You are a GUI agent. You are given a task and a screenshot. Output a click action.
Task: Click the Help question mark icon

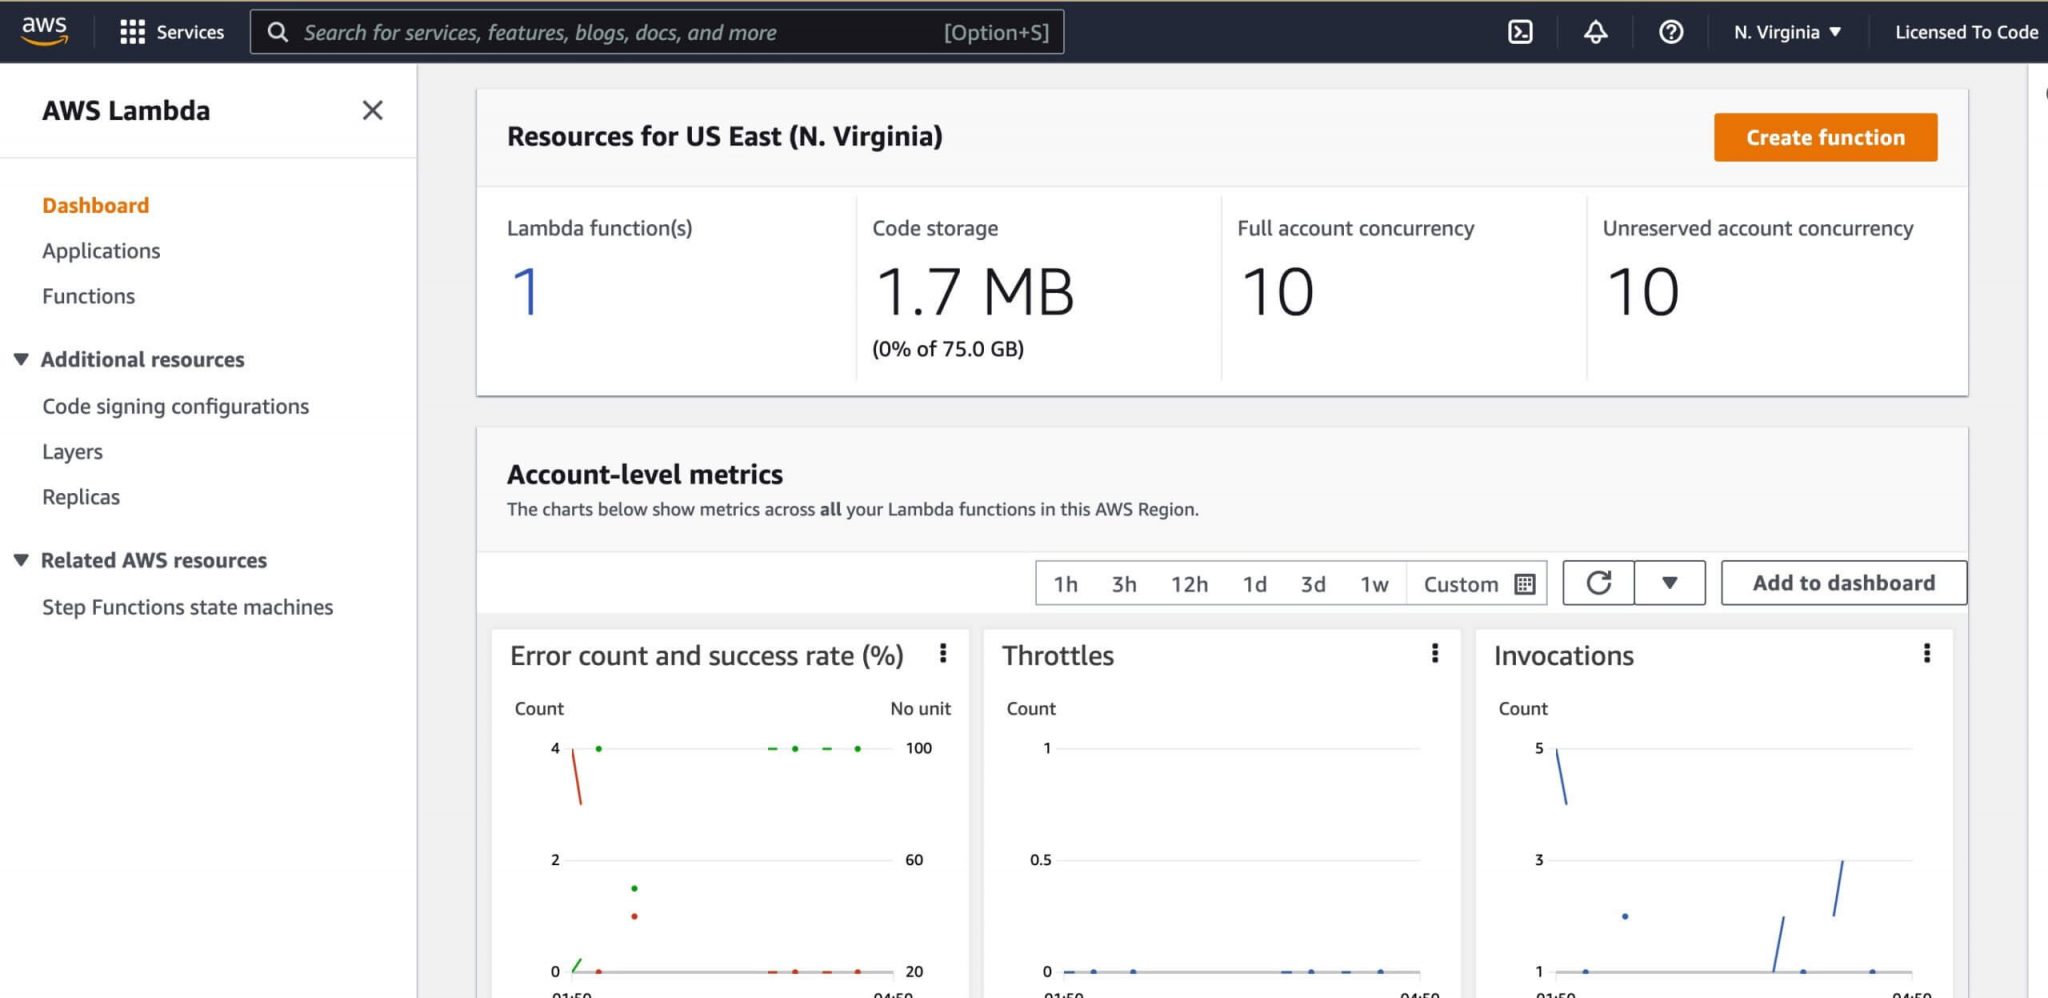tap(1670, 31)
